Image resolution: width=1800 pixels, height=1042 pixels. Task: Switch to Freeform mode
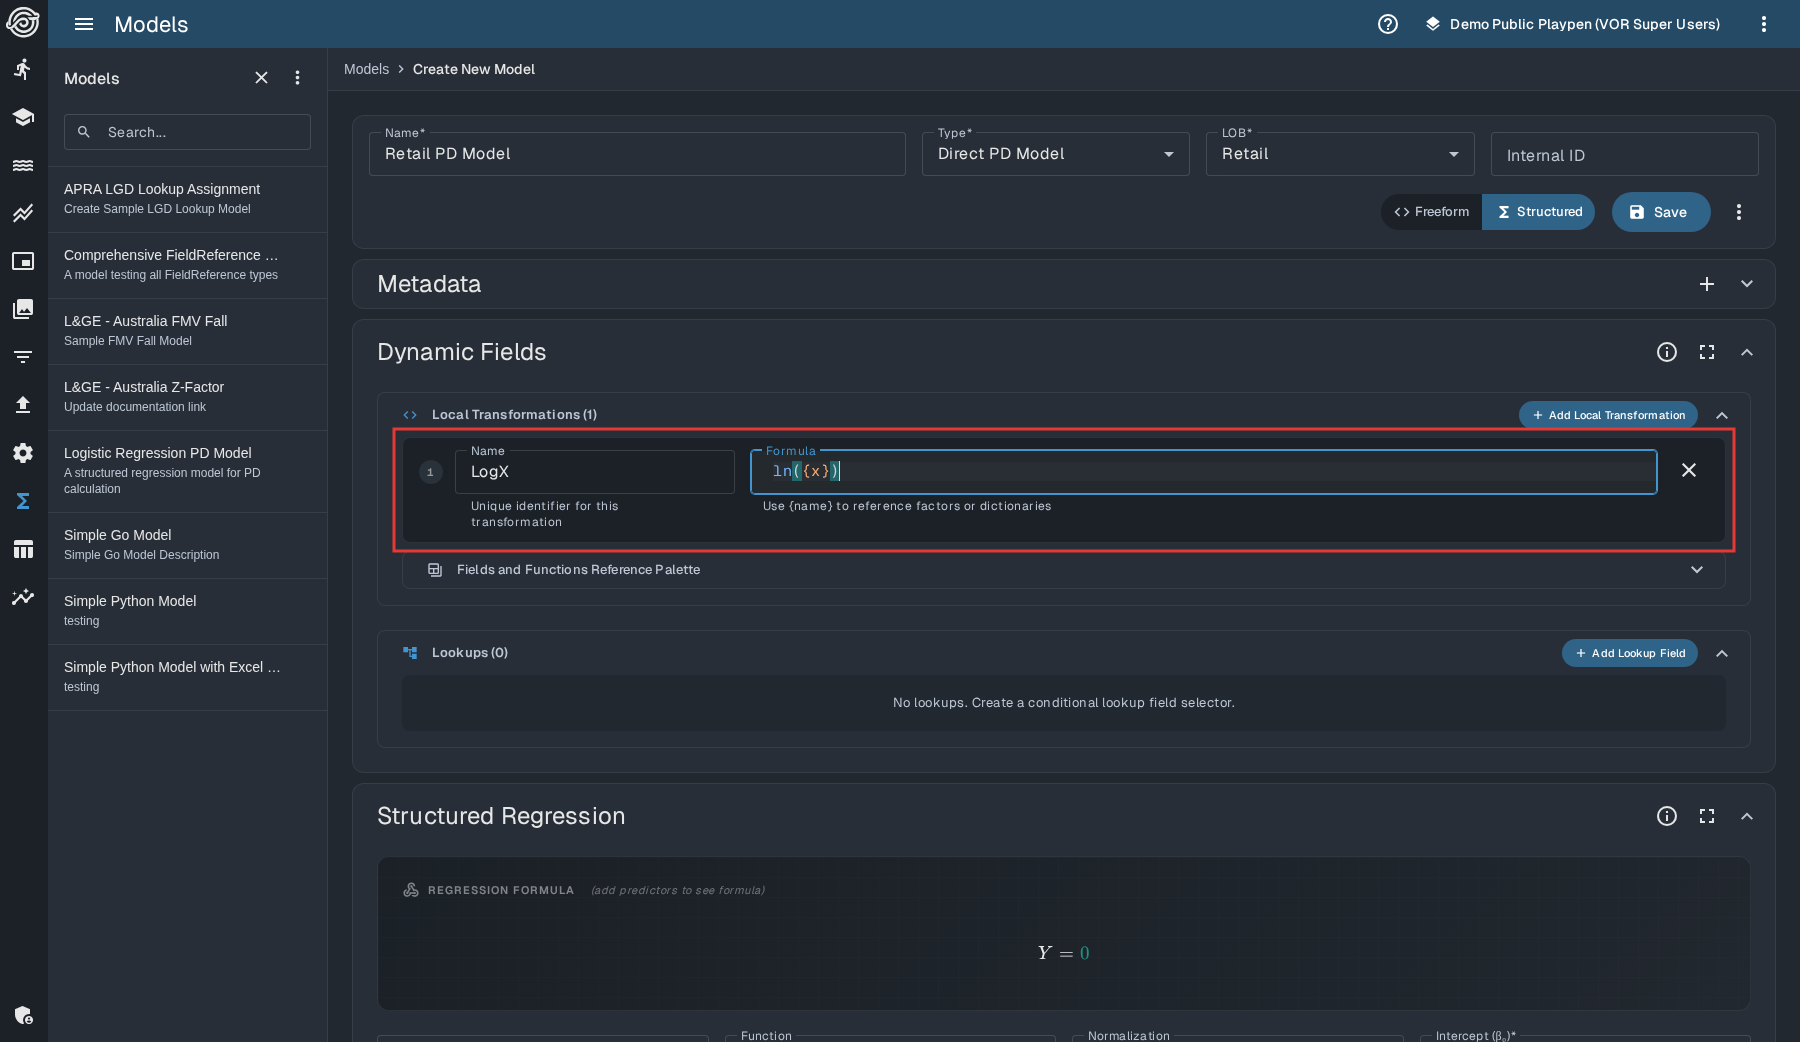click(1432, 212)
